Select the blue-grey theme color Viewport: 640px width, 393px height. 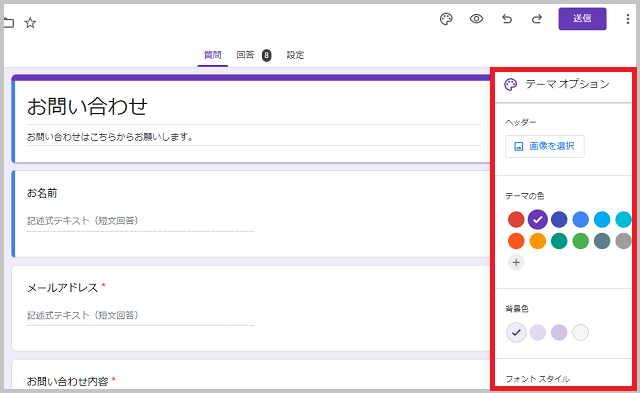(x=602, y=241)
